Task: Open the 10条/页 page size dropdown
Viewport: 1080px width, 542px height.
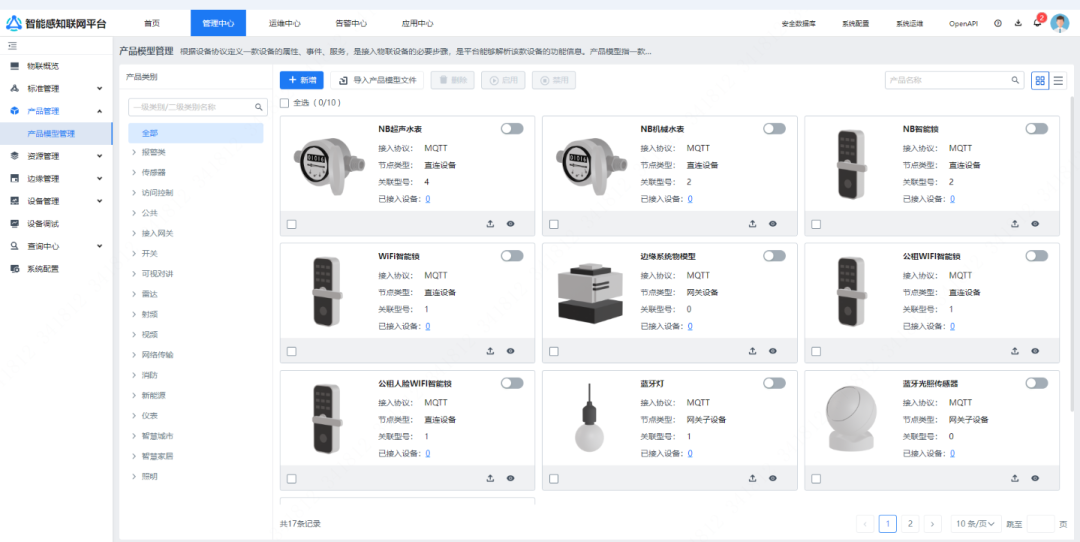Action: tap(976, 524)
